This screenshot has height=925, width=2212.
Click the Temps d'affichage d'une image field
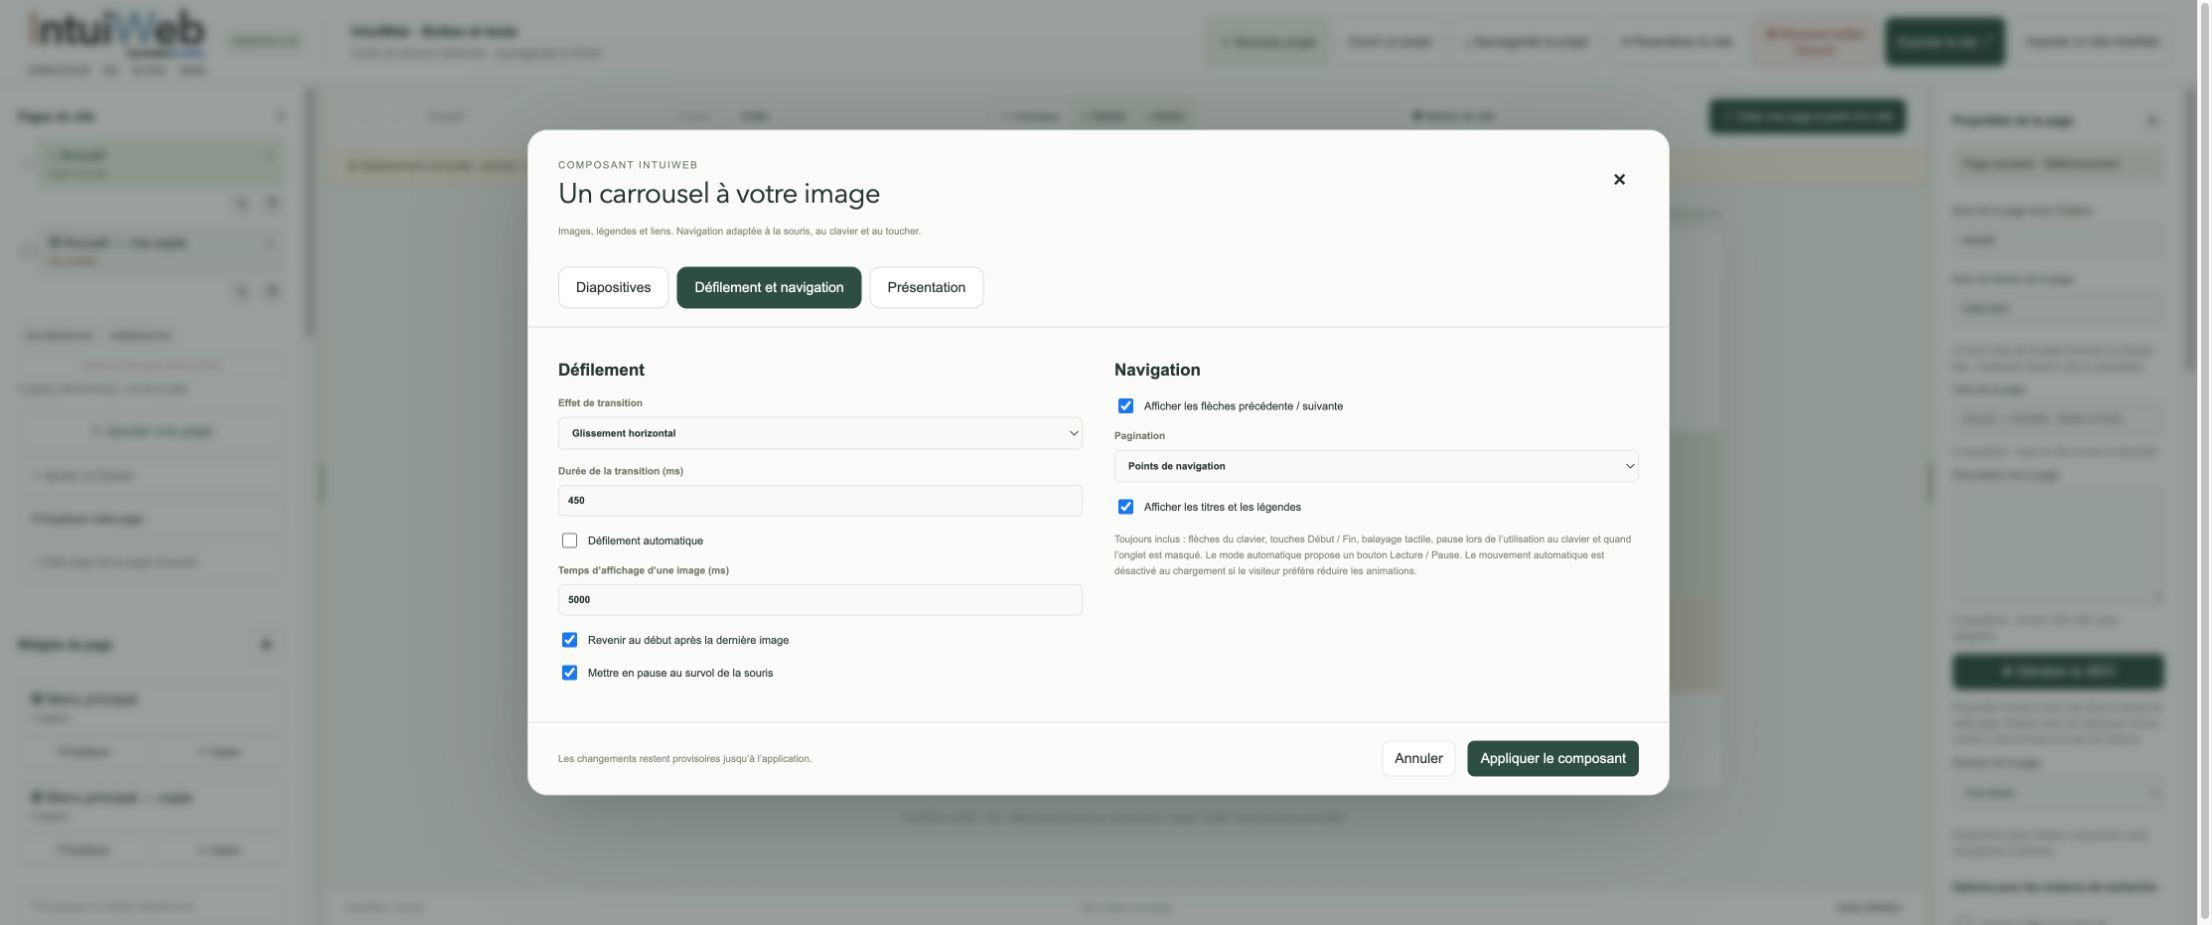(x=820, y=600)
